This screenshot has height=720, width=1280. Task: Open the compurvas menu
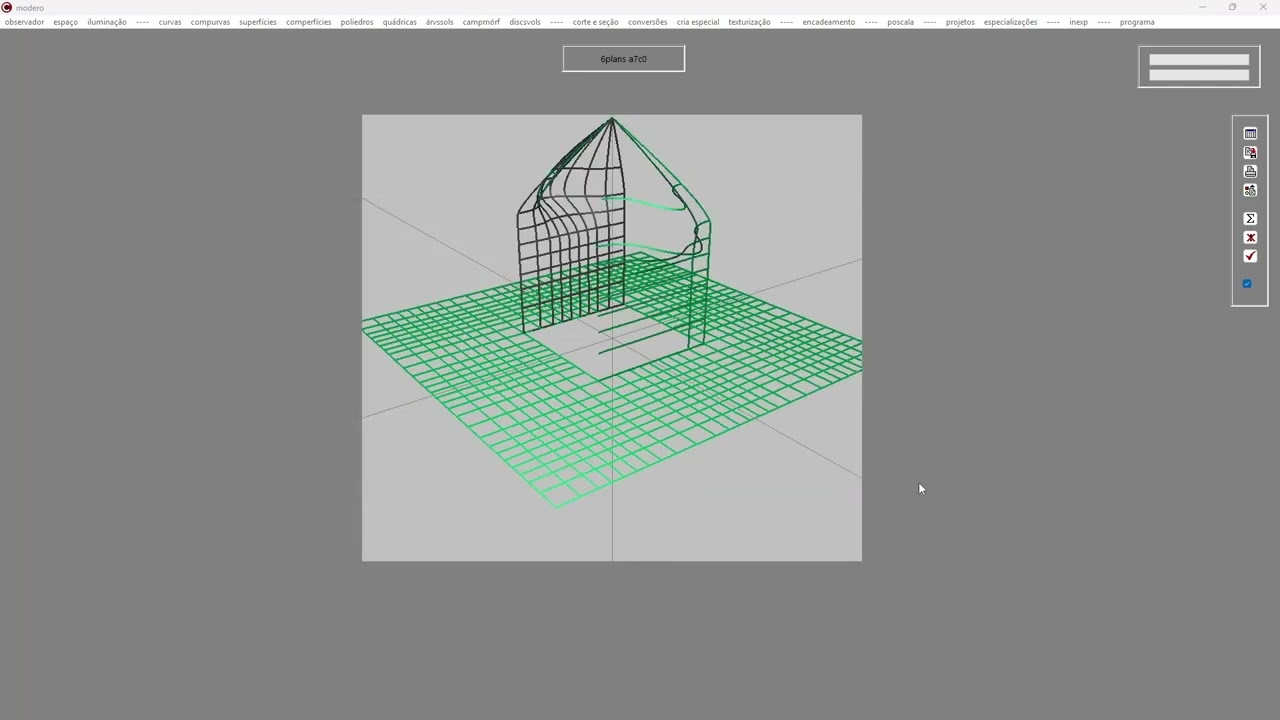[x=210, y=22]
